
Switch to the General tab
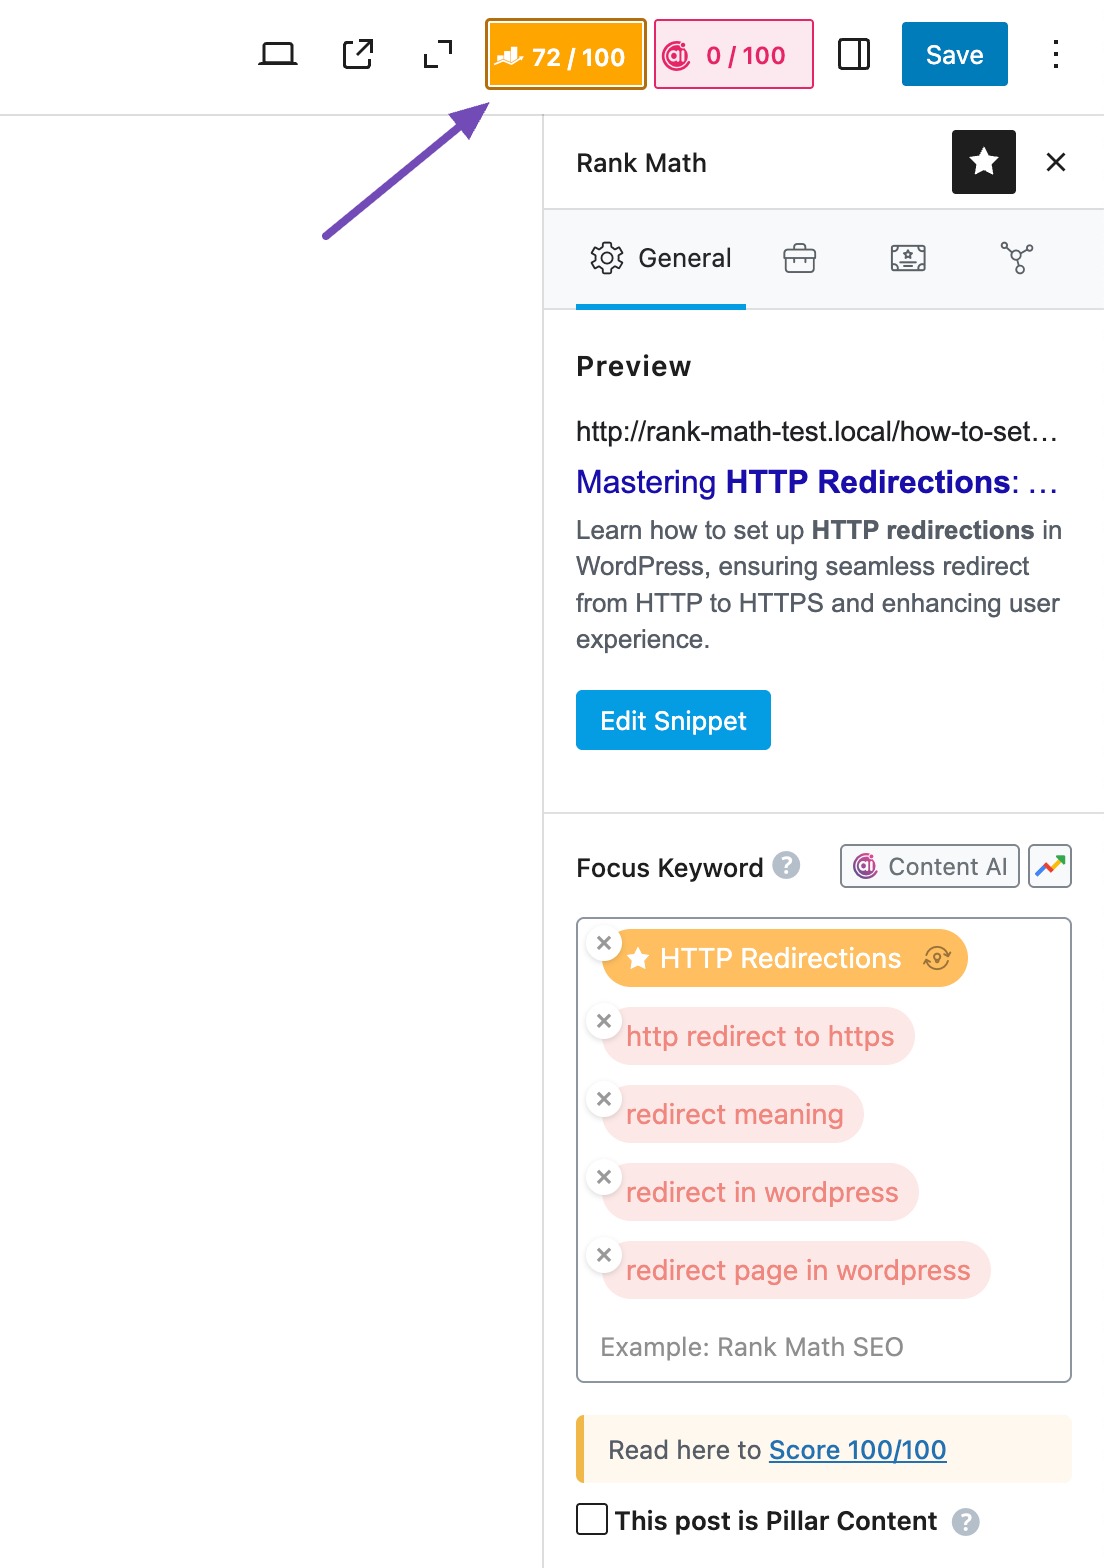point(661,258)
